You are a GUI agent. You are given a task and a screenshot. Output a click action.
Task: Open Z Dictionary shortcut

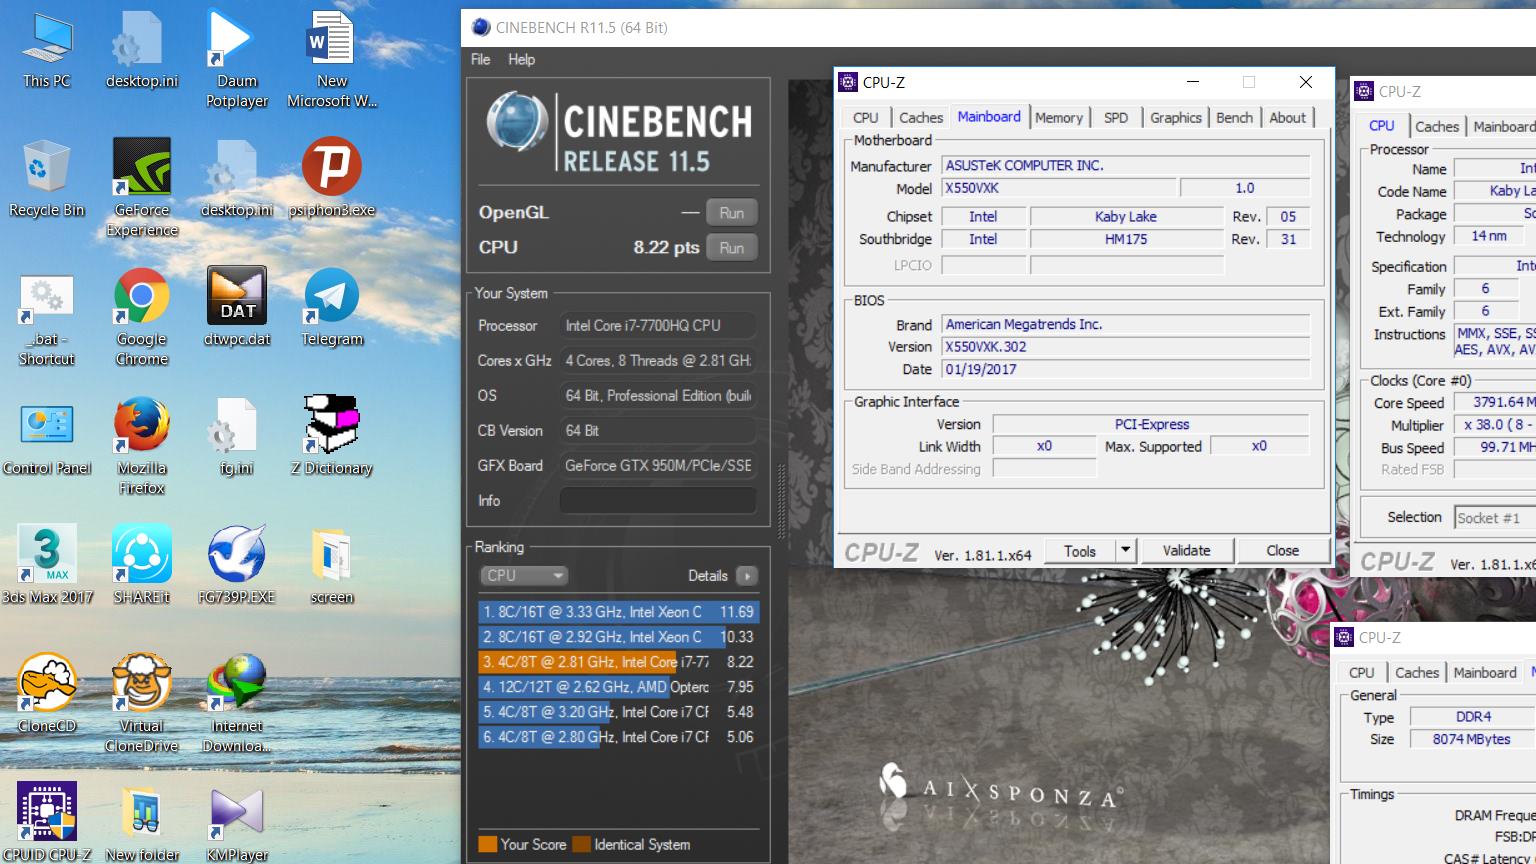pyautogui.click(x=332, y=437)
